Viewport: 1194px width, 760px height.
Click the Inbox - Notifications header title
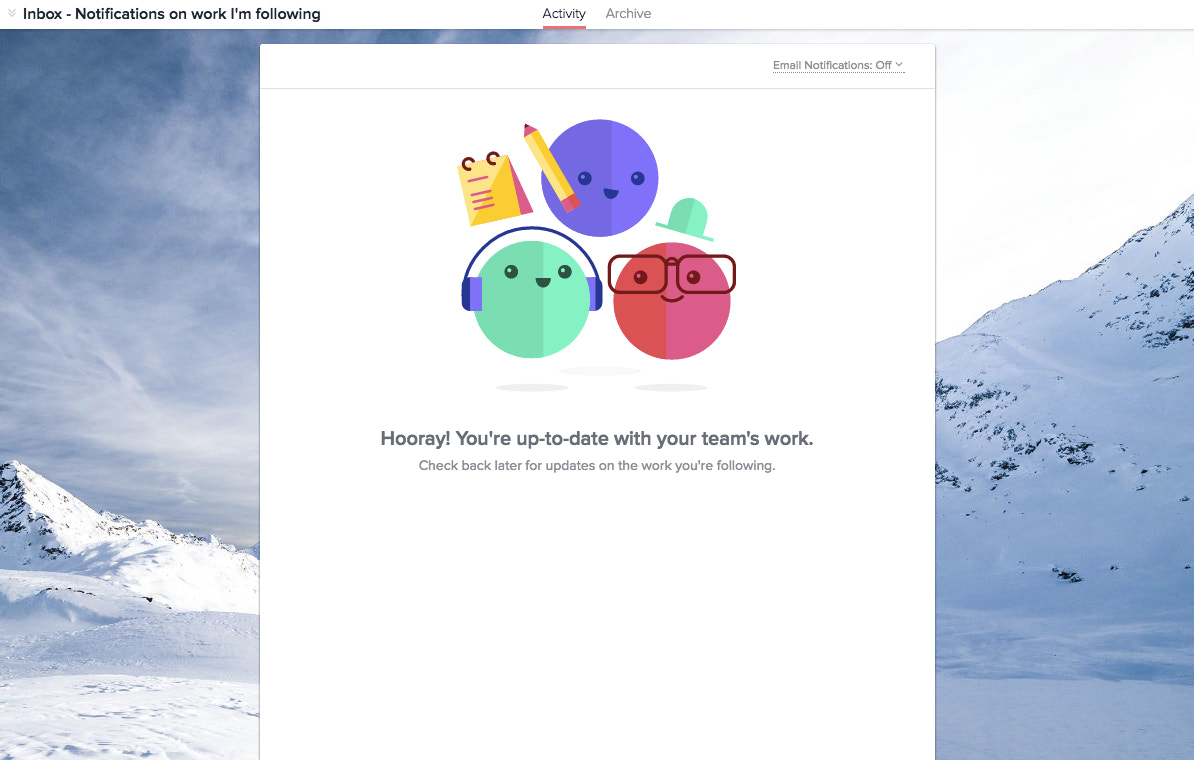click(171, 14)
